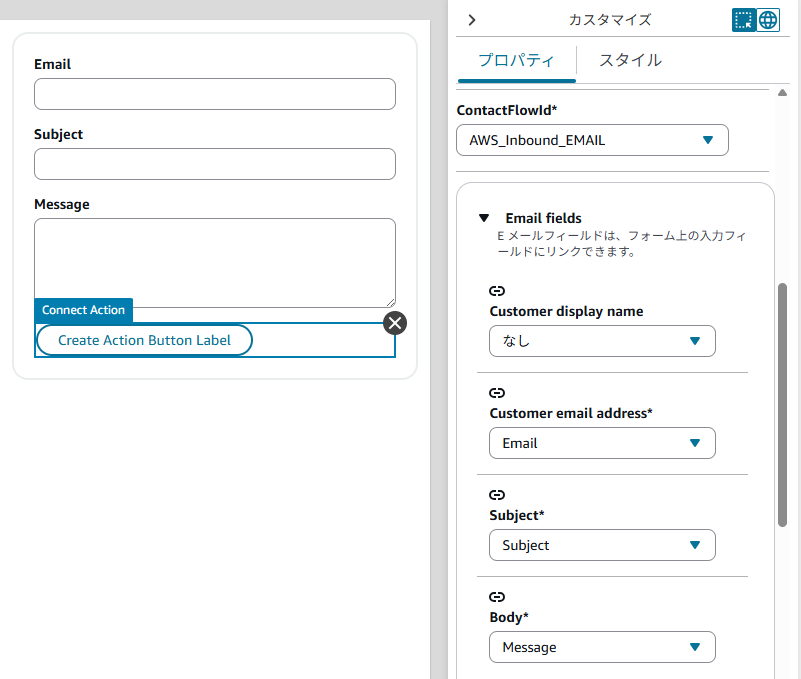Open the Subject mapping dropdown
801x679 pixels.
click(602, 545)
